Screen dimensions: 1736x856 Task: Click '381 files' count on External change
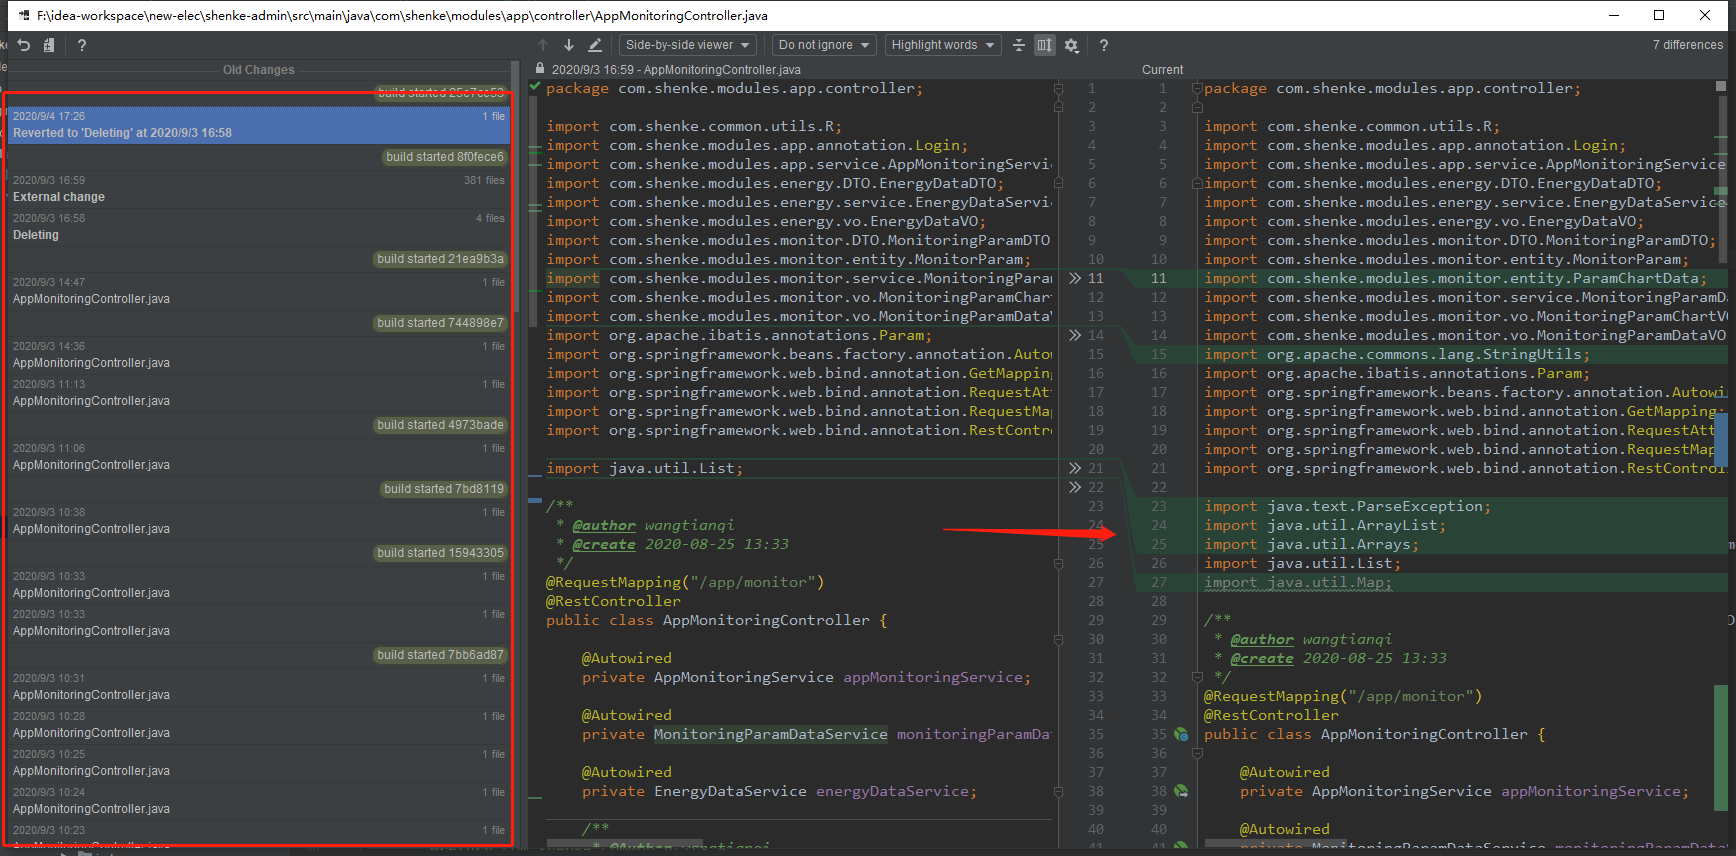tap(484, 180)
